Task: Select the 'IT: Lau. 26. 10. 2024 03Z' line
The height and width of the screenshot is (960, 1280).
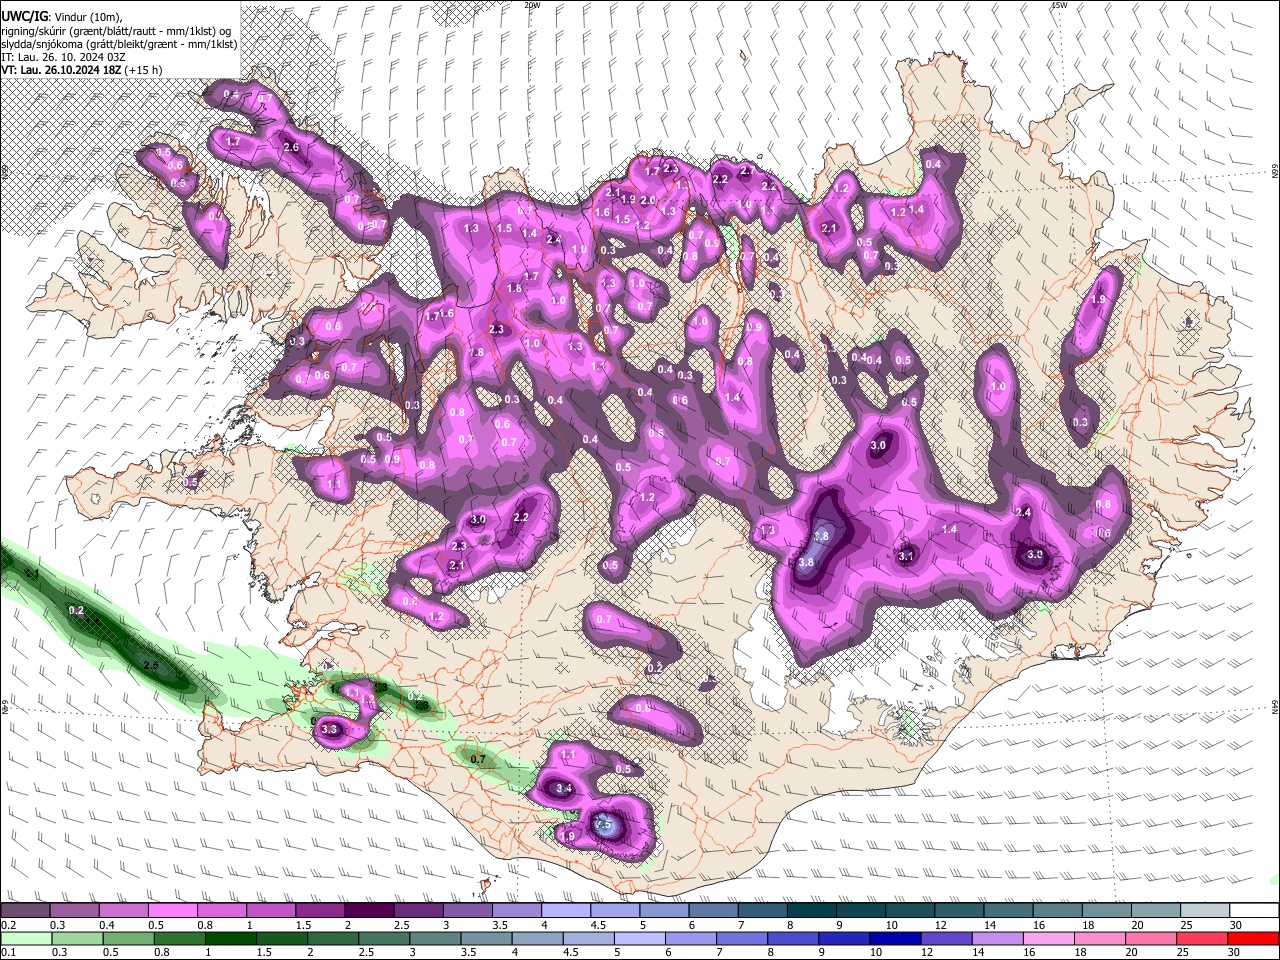Action: point(63,57)
